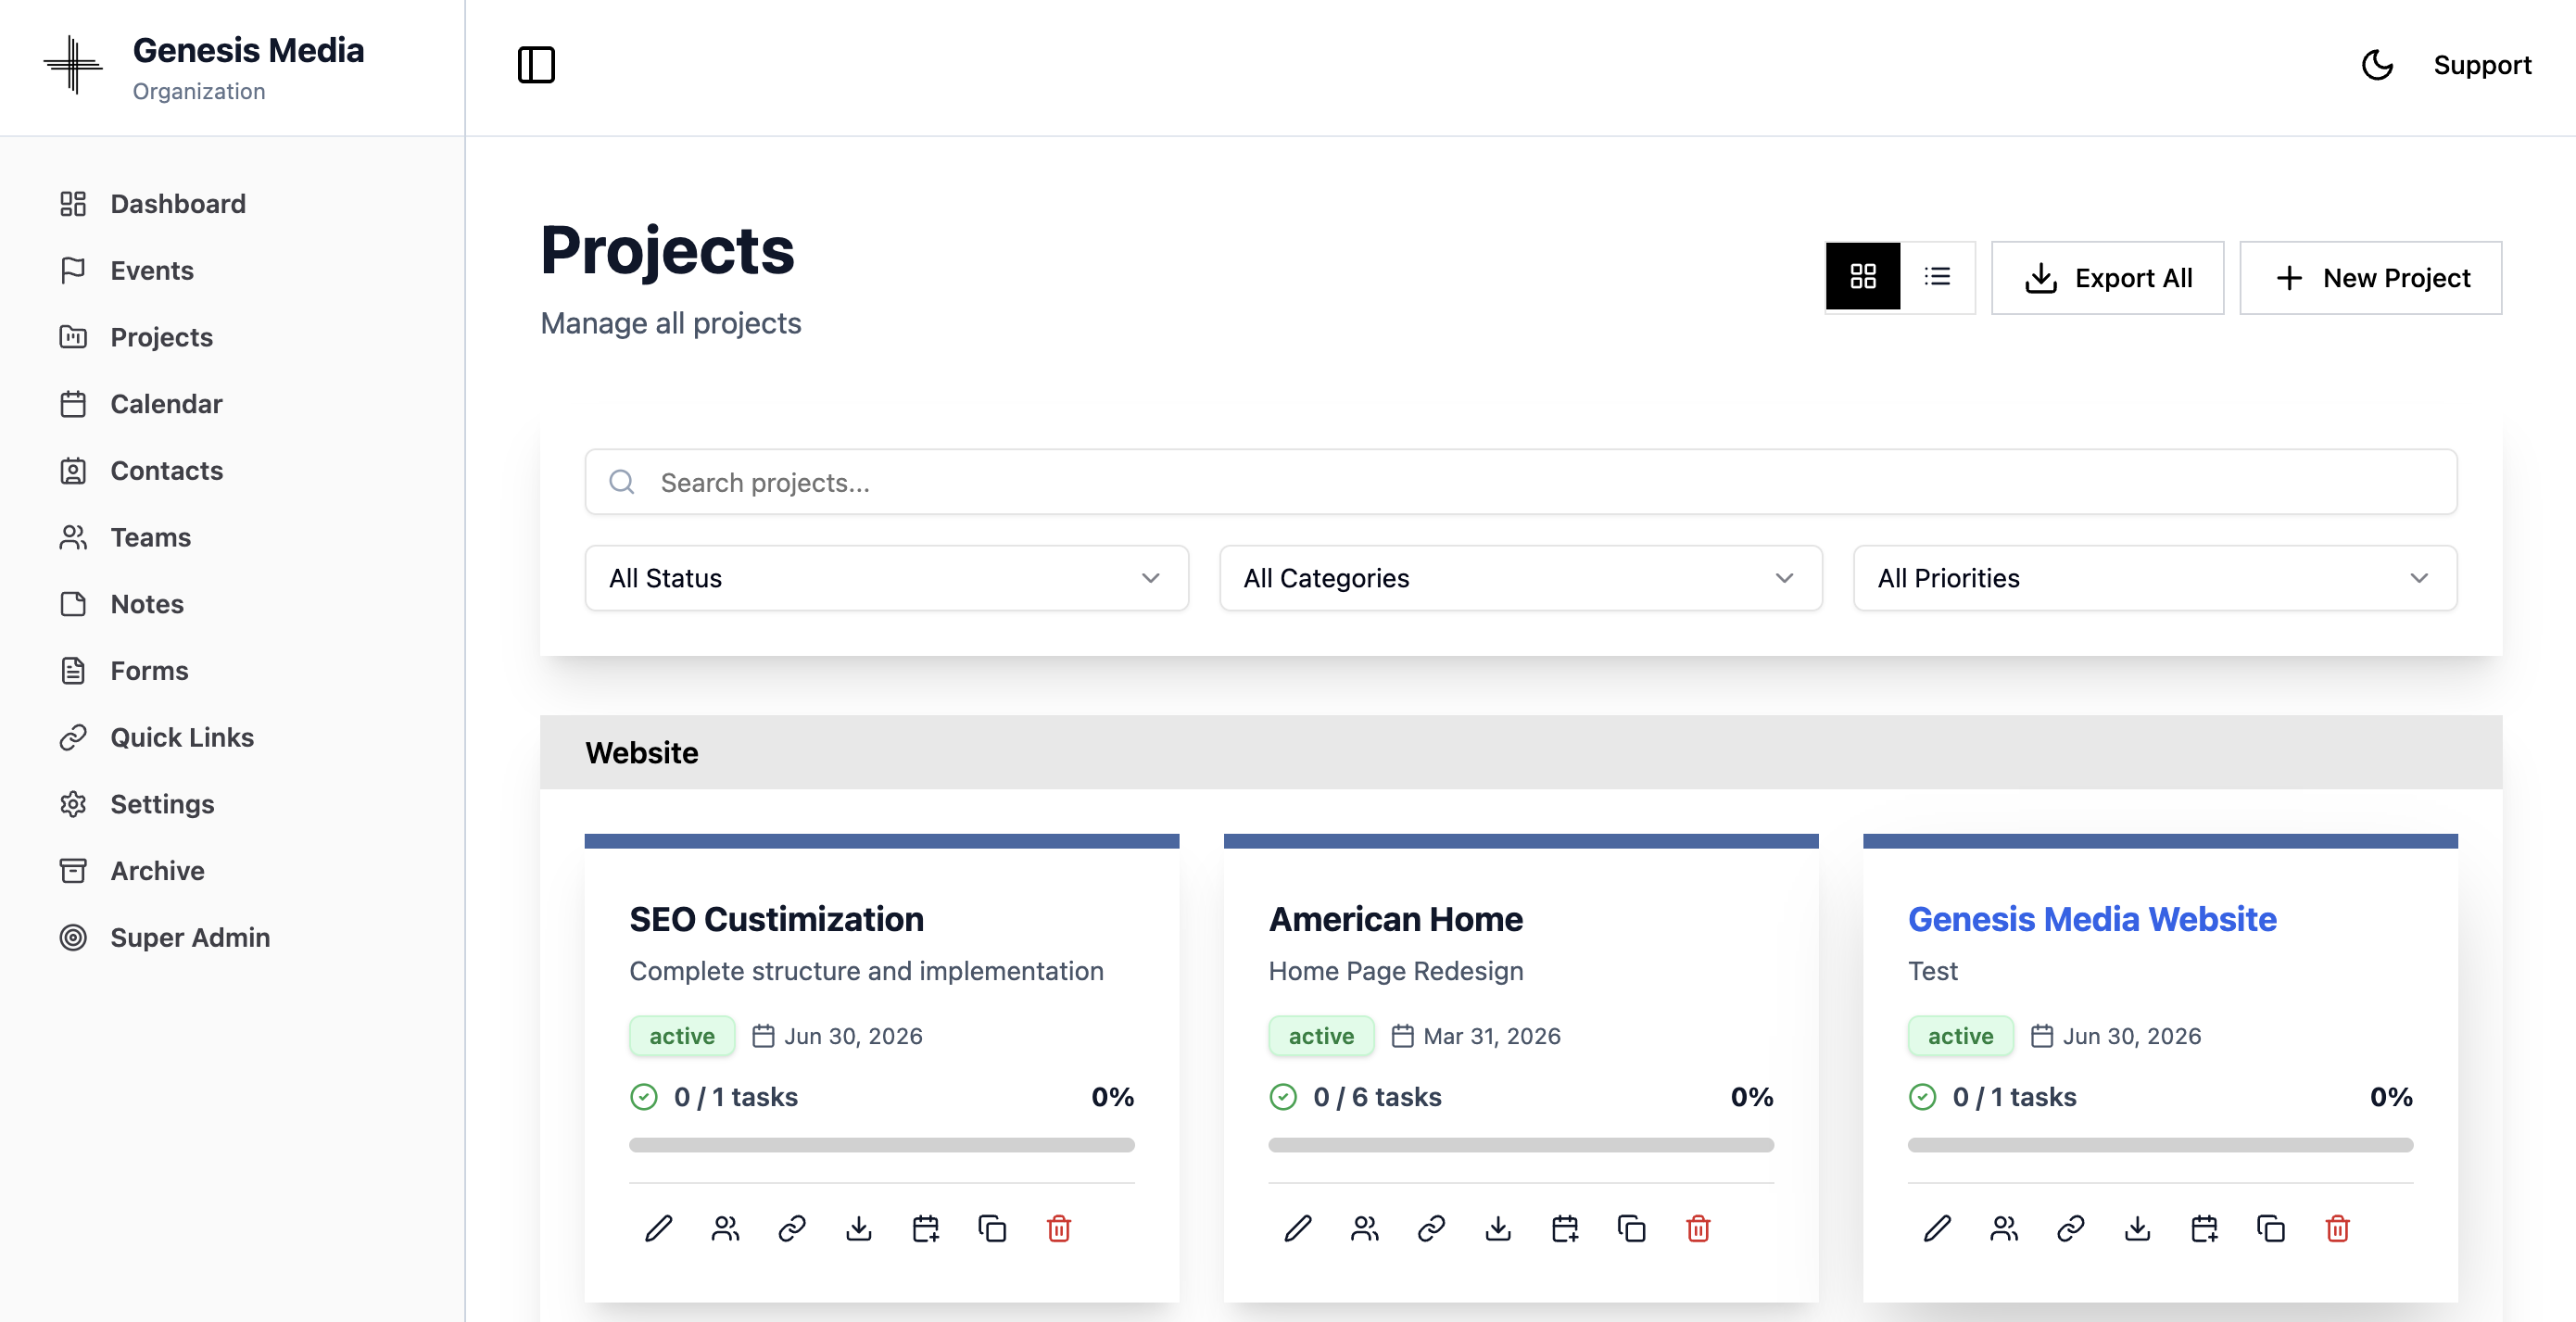
Task: Open the All Categories dropdown
Action: [1520, 578]
